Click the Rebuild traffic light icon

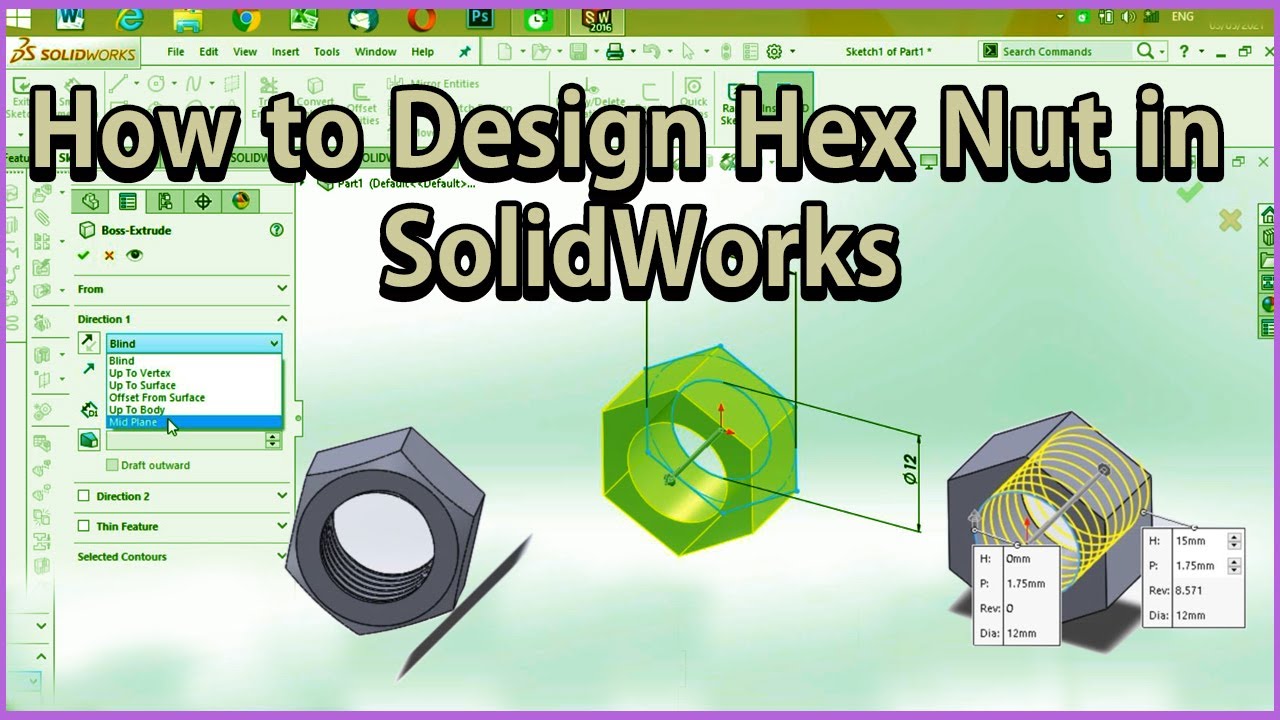725,52
